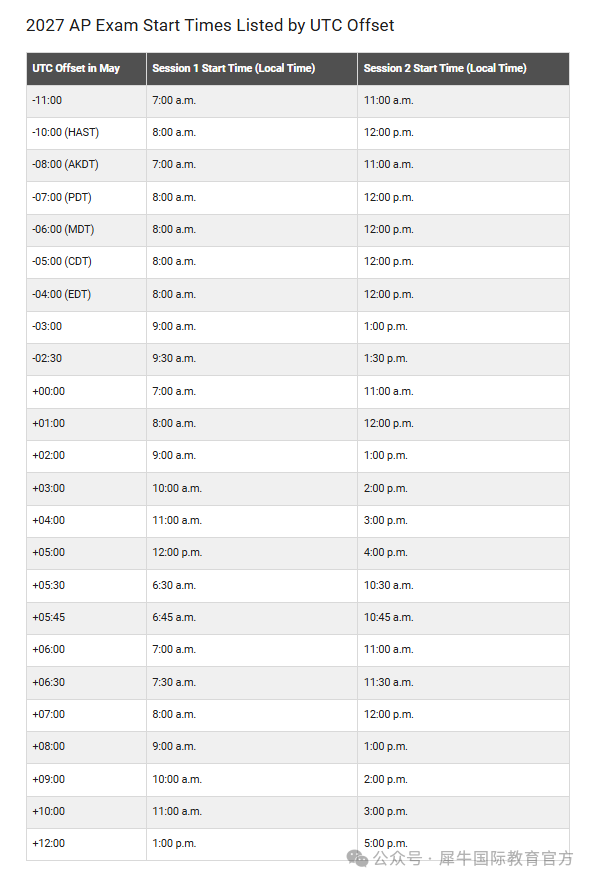Image resolution: width=593 pixels, height=882 pixels.
Task: Click the +08:00 offset cell
Action: (x=87, y=746)
